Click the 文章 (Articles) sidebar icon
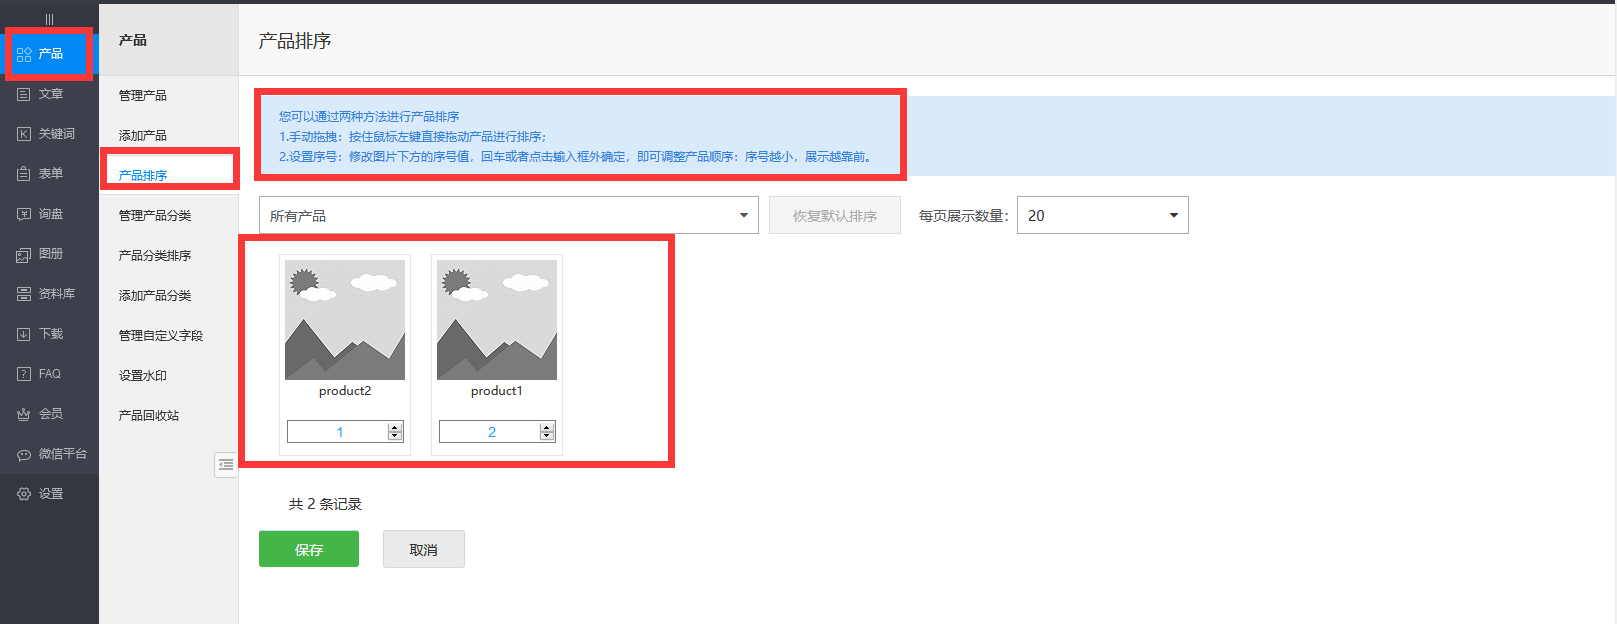The width and height of the screenshot is (1617, 624). pos(24,94)
